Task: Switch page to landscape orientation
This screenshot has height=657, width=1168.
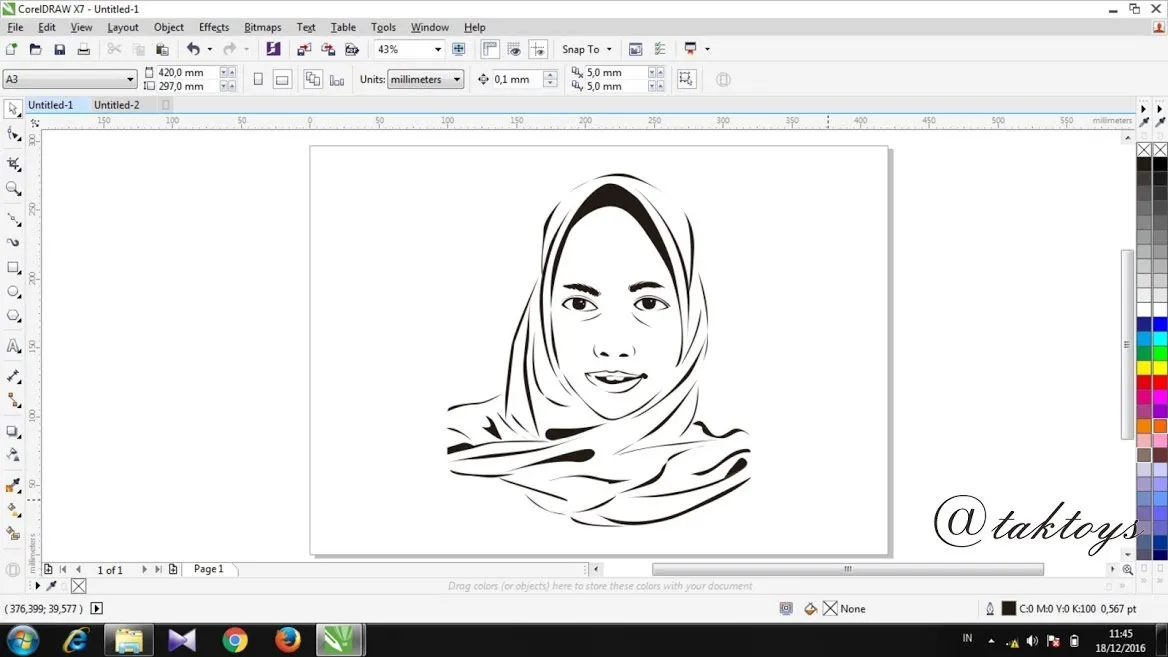Action: click(x=282, y=80)
